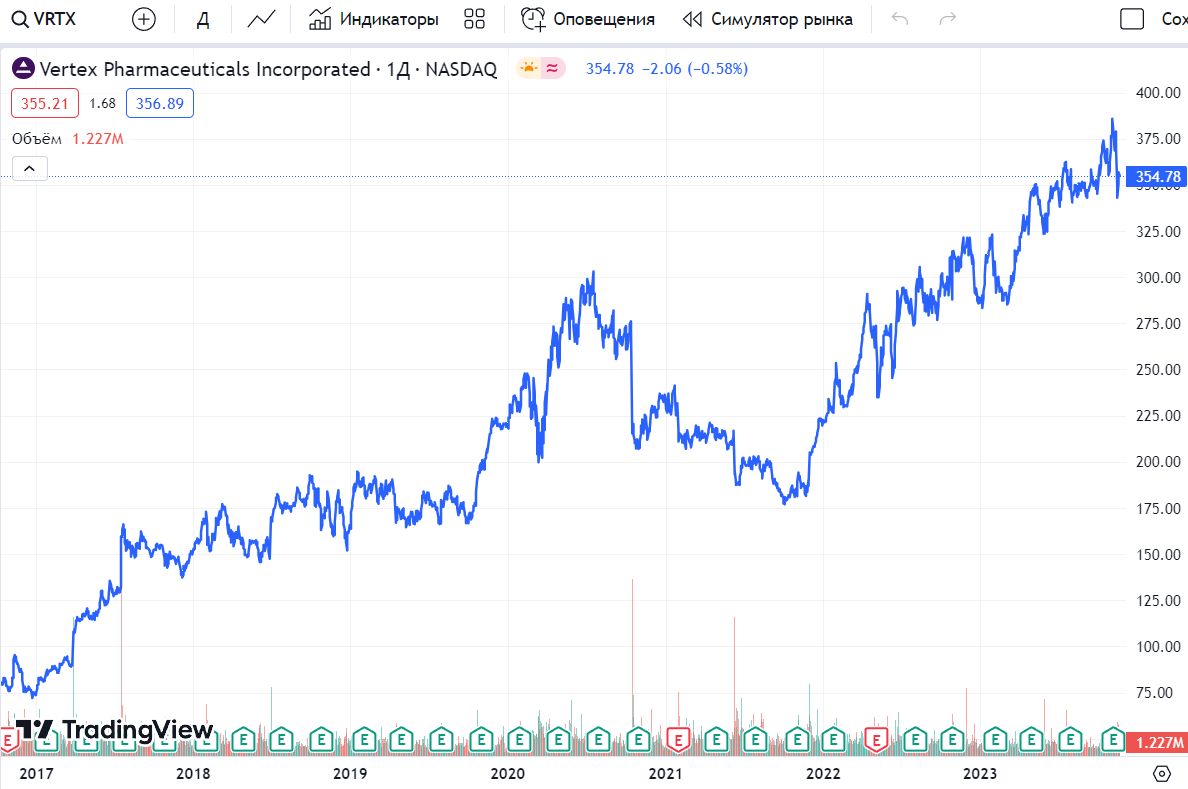Click the rightmost green earnings marker
1188x789 pixels.
pos(1113,739)
